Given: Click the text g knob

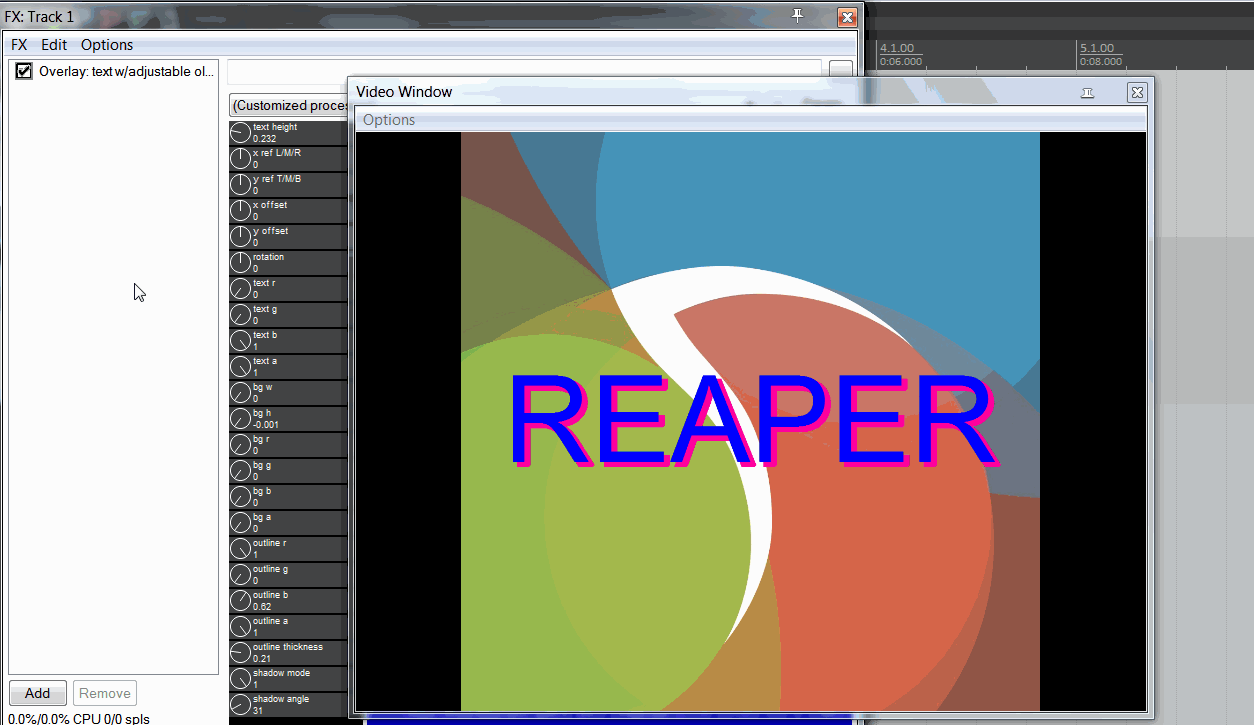Looking at the screenshot, I should click(240, 314).
